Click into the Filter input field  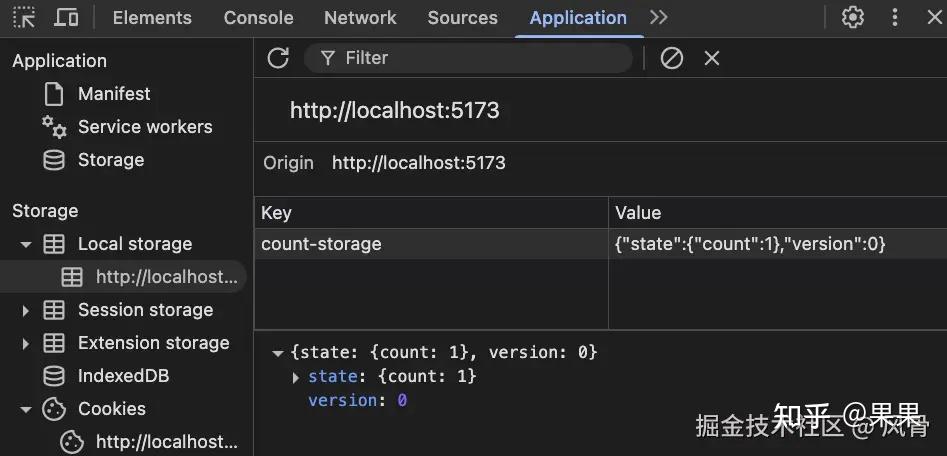click(480, 58)
